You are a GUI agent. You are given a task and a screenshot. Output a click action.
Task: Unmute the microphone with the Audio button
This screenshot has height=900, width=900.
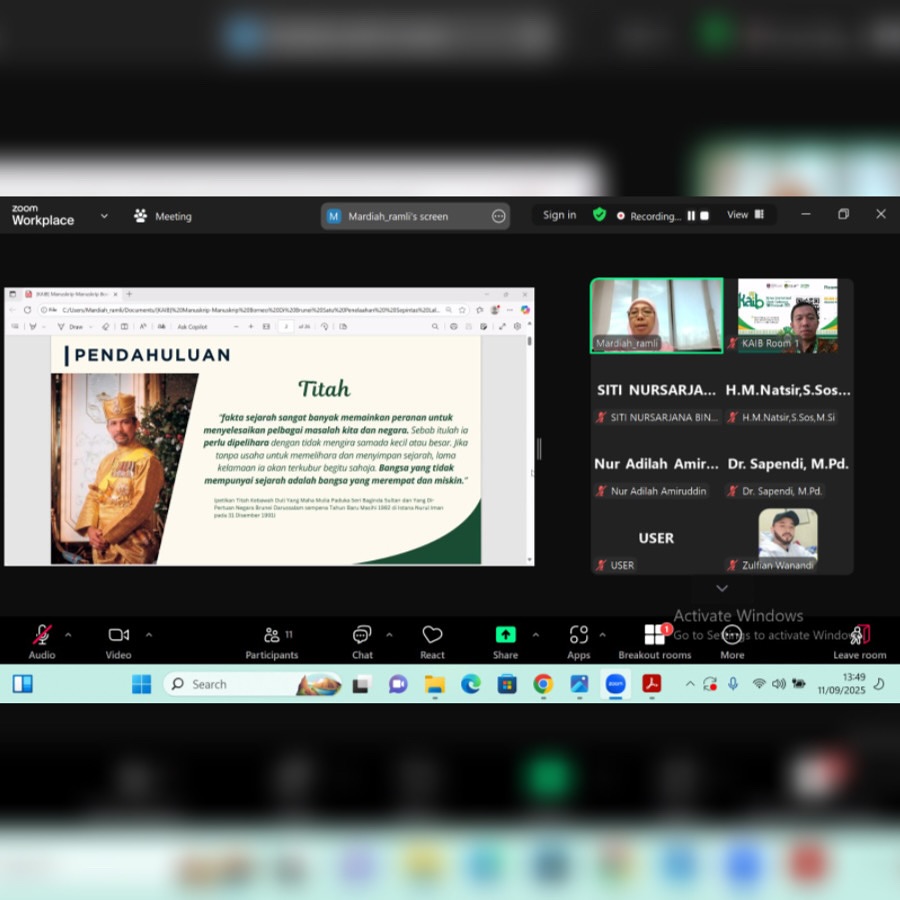click(x=42, y=636)
